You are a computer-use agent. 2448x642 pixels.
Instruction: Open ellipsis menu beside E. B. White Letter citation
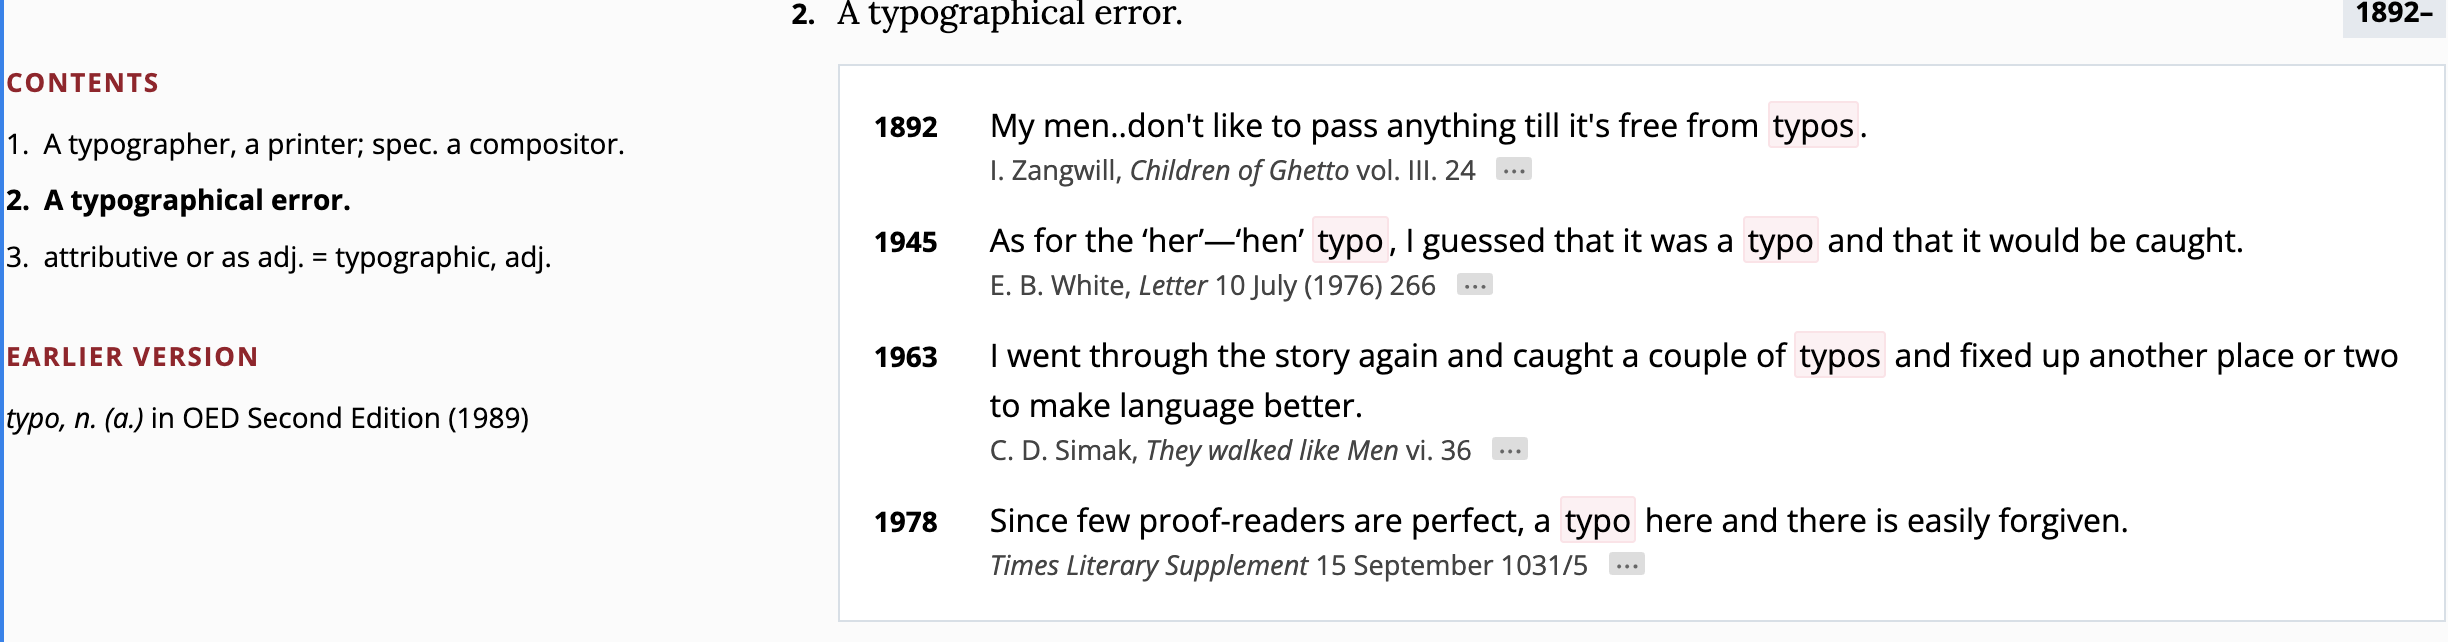point(1474,286)
